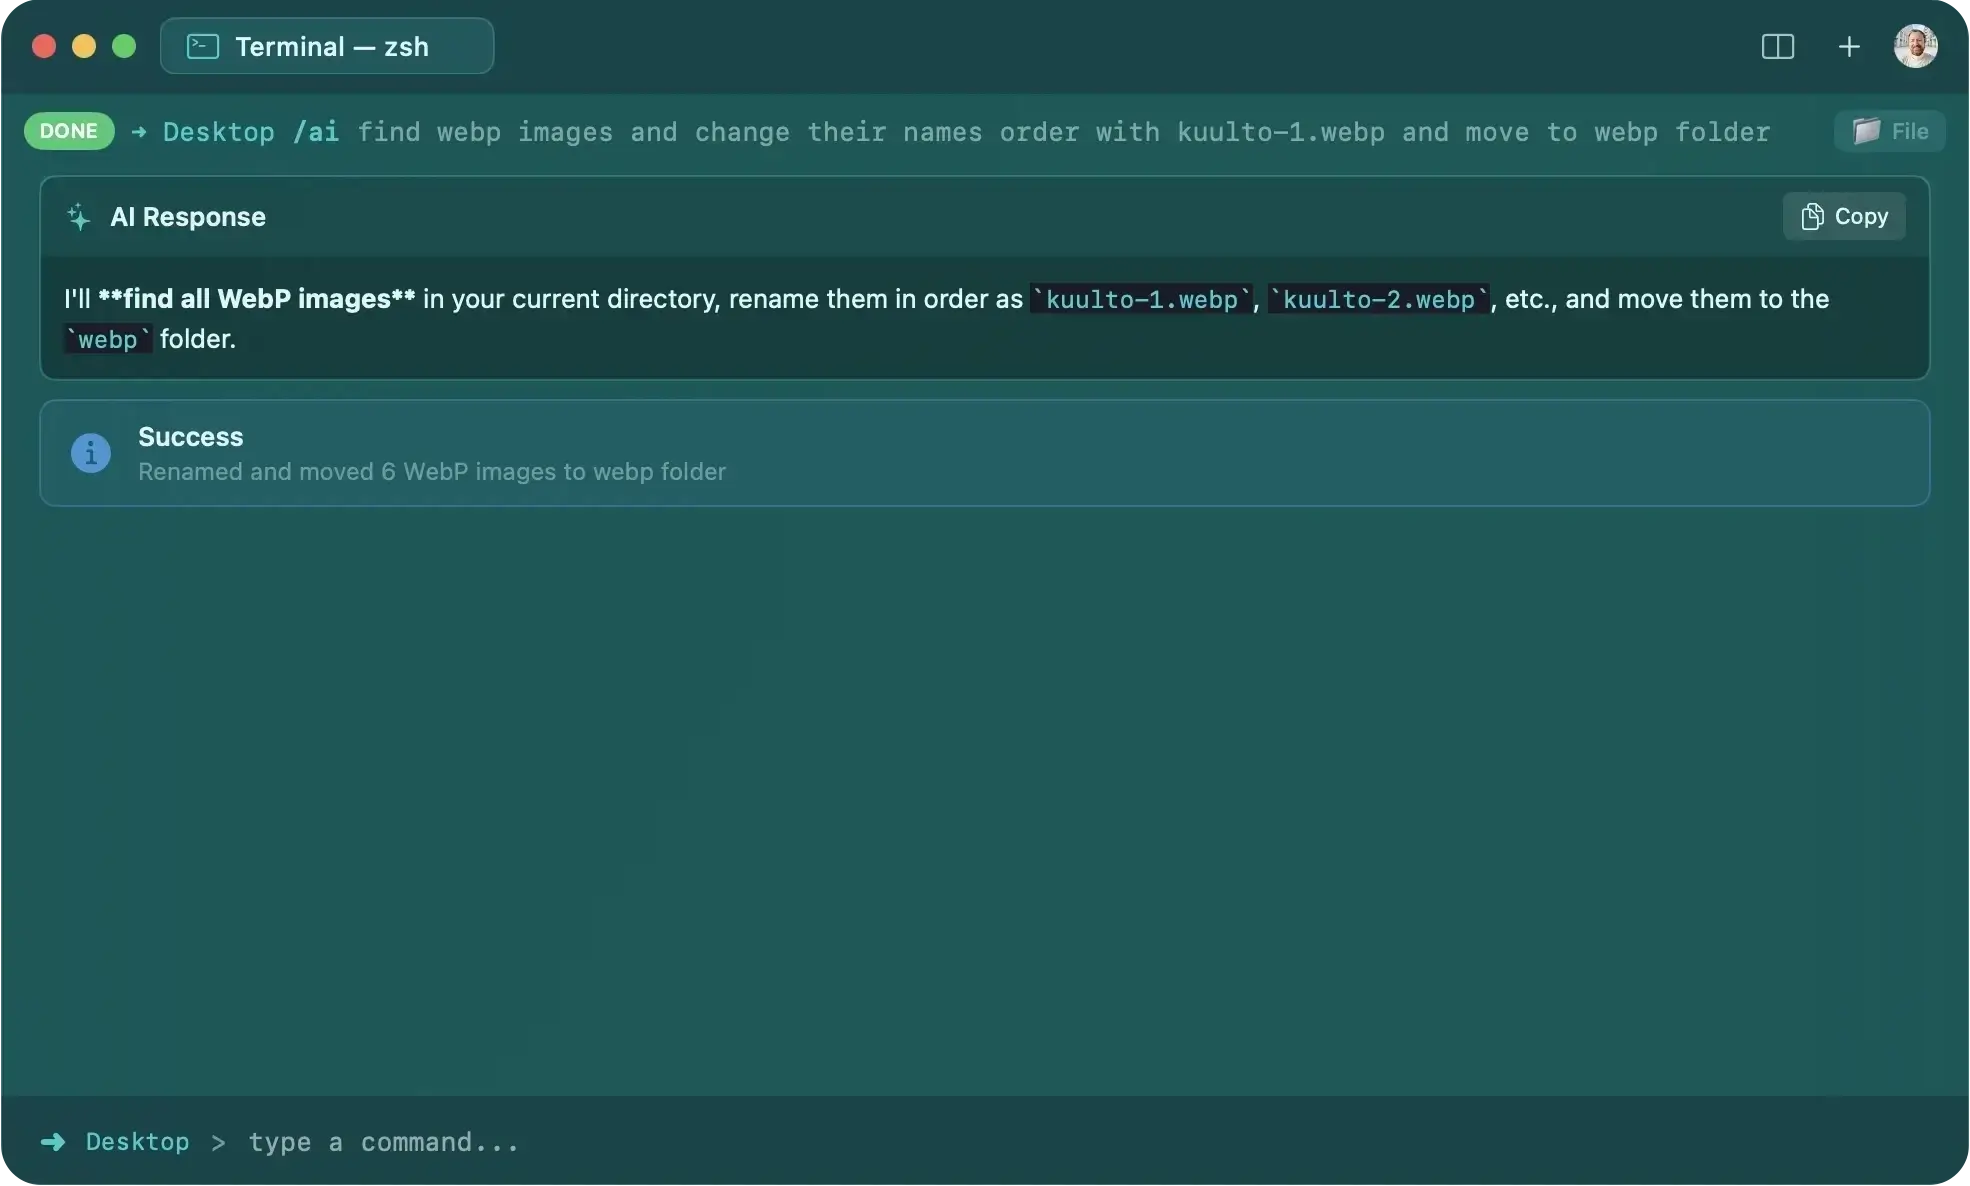Screen dimensions: 1970x1186
Task: Click the command input field
Action: pyautogui.click(x=383, y=1142)
